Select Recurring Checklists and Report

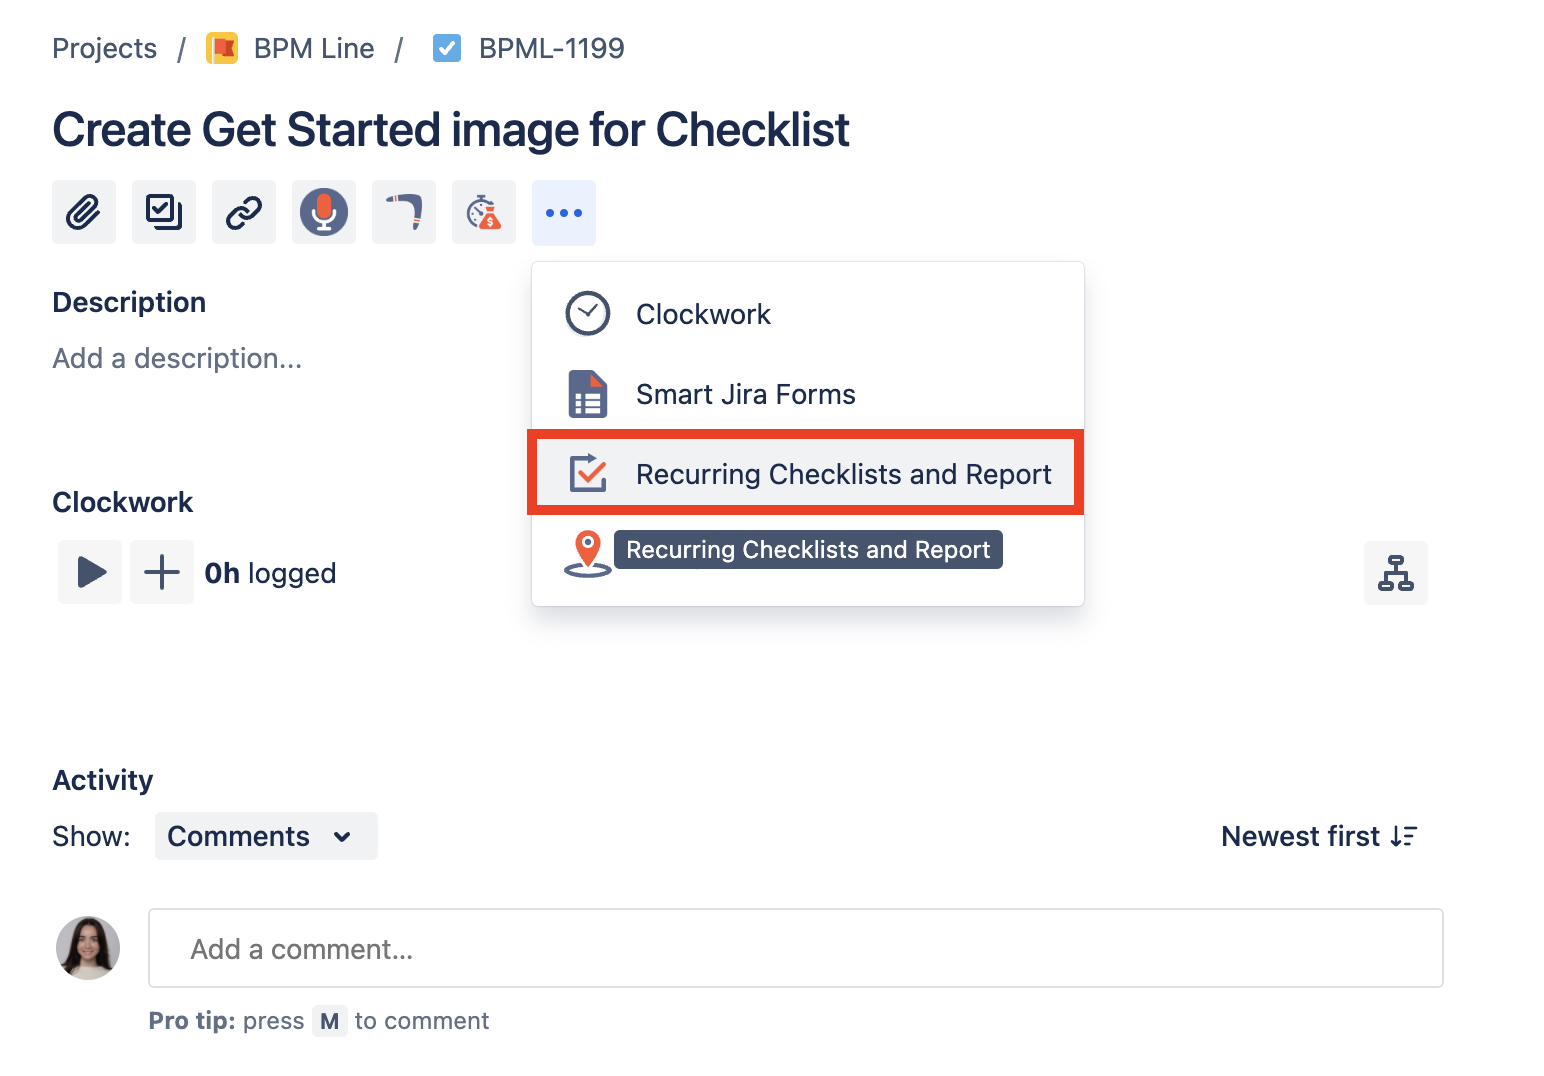pos(843,474)
